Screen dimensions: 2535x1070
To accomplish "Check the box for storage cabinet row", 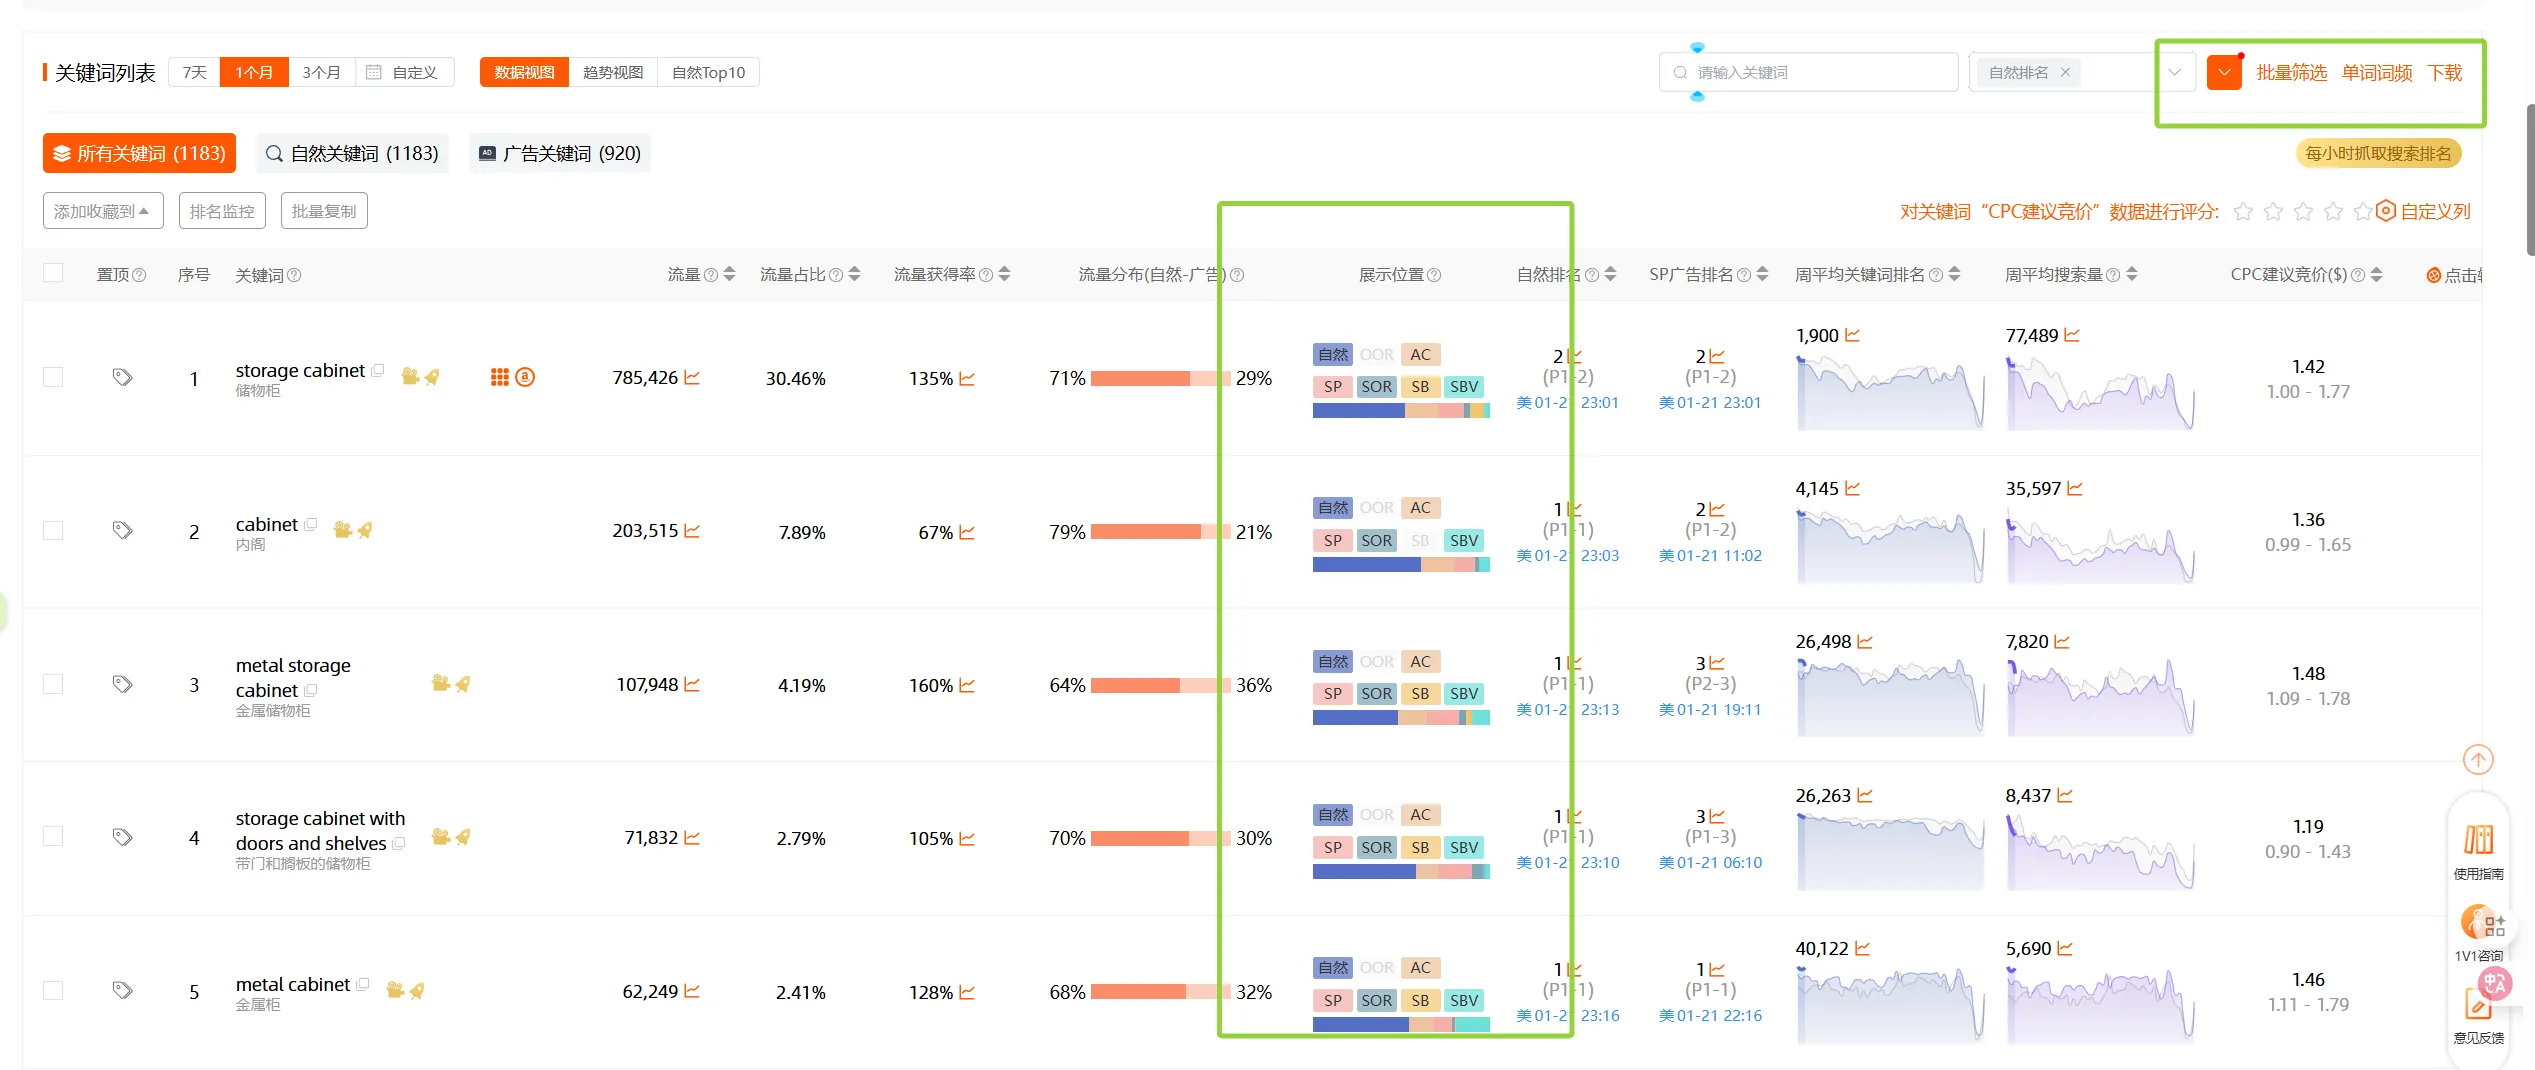I will 53,377.
